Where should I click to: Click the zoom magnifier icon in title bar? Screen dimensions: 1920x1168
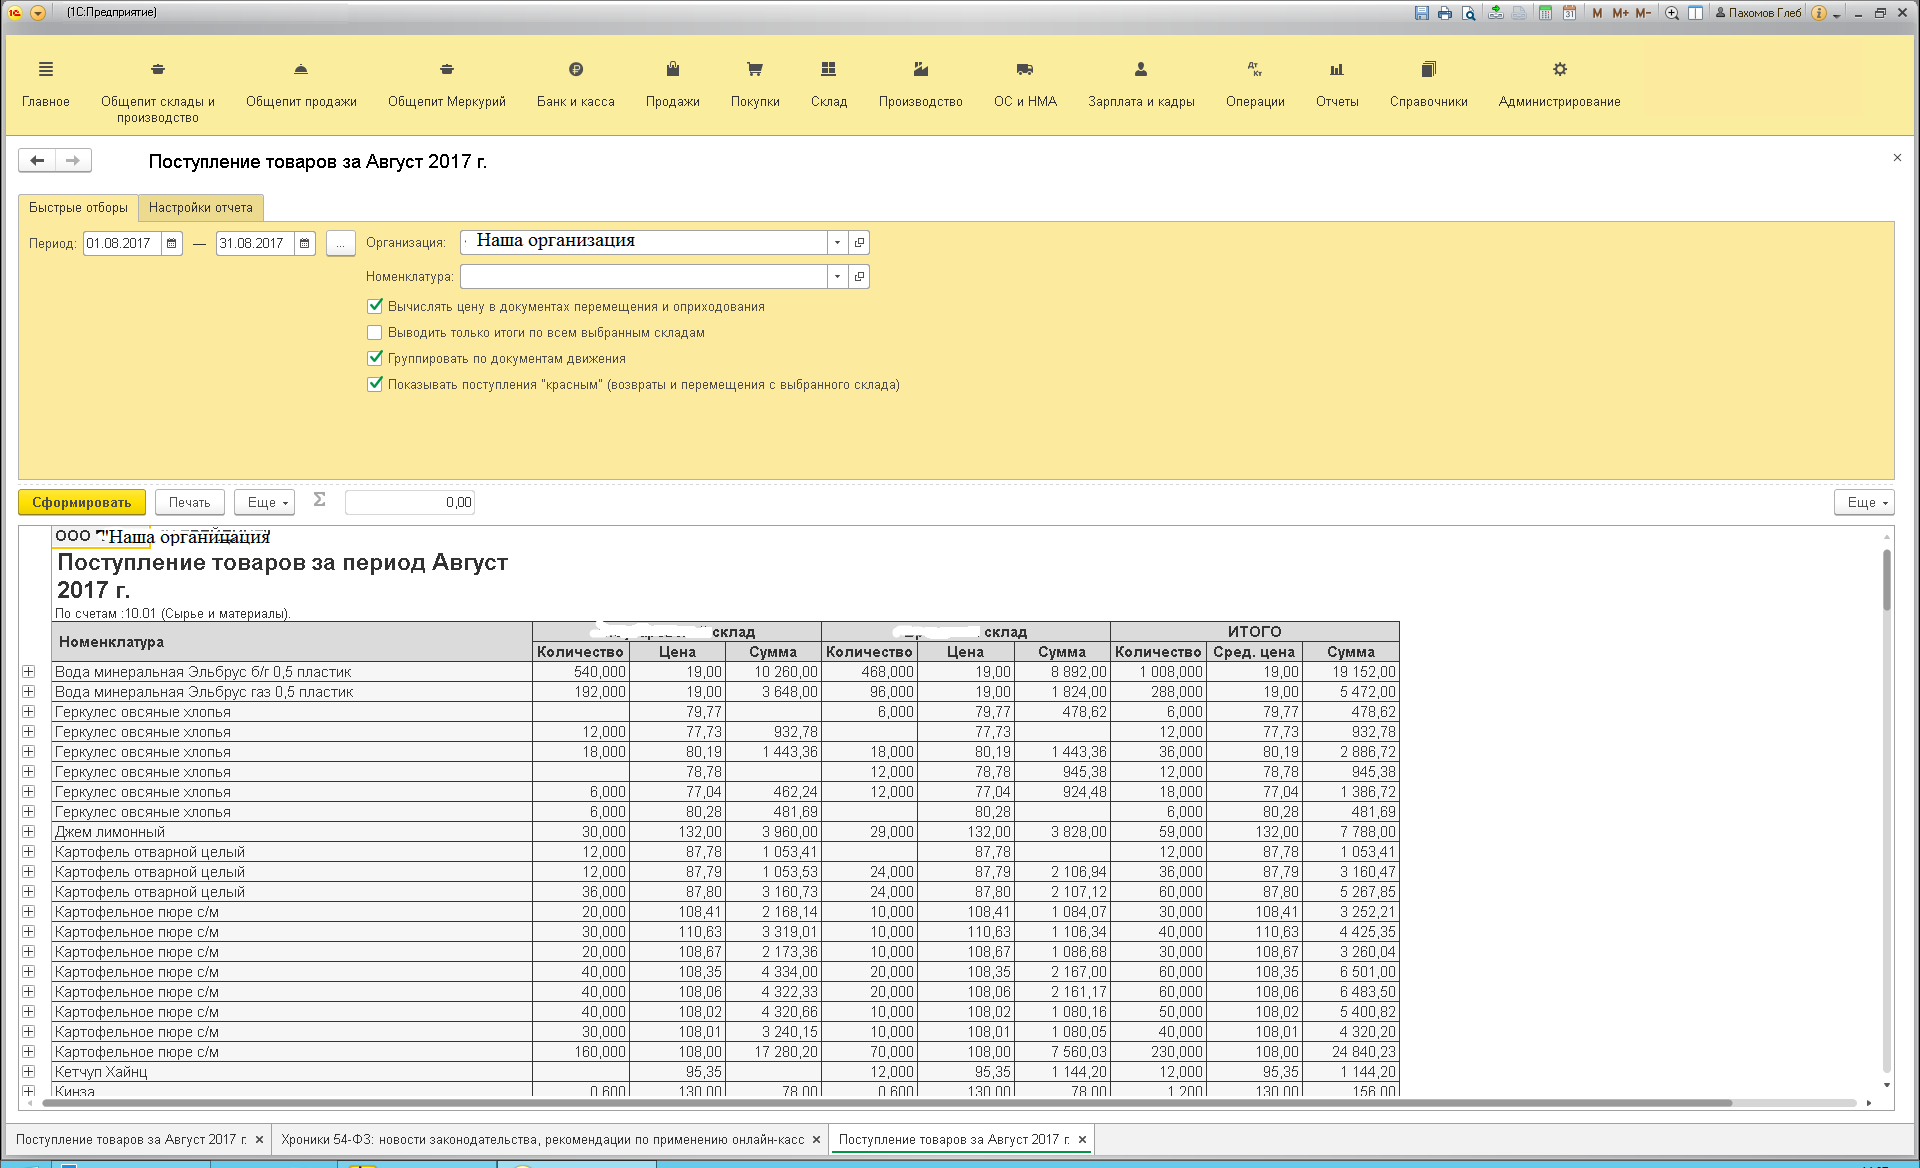click(x=1672, y=13)
